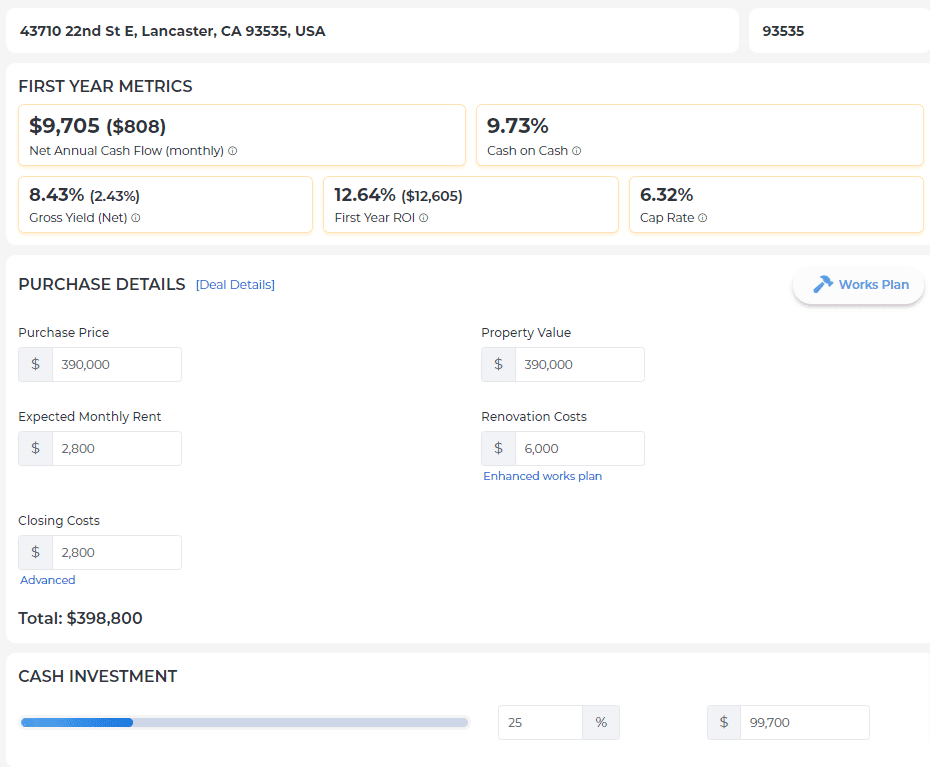Edit the cash investment percent field
930x767 pixels.
[540, 723]
